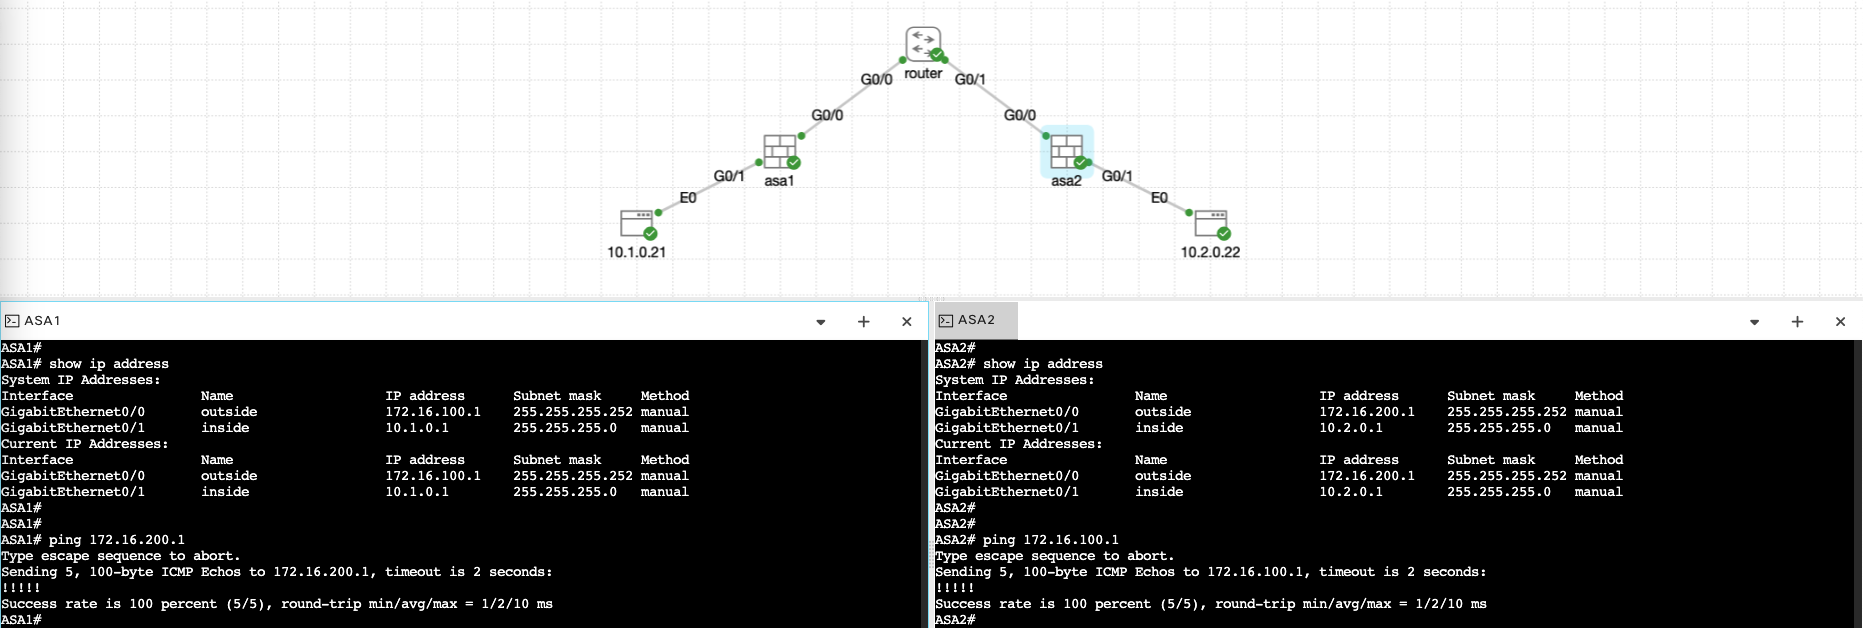Image resolution: width=1863 pixels, height=628 pixels.
Task: Click the terminal icon on ASA1 tab
Action: [12, 321]
